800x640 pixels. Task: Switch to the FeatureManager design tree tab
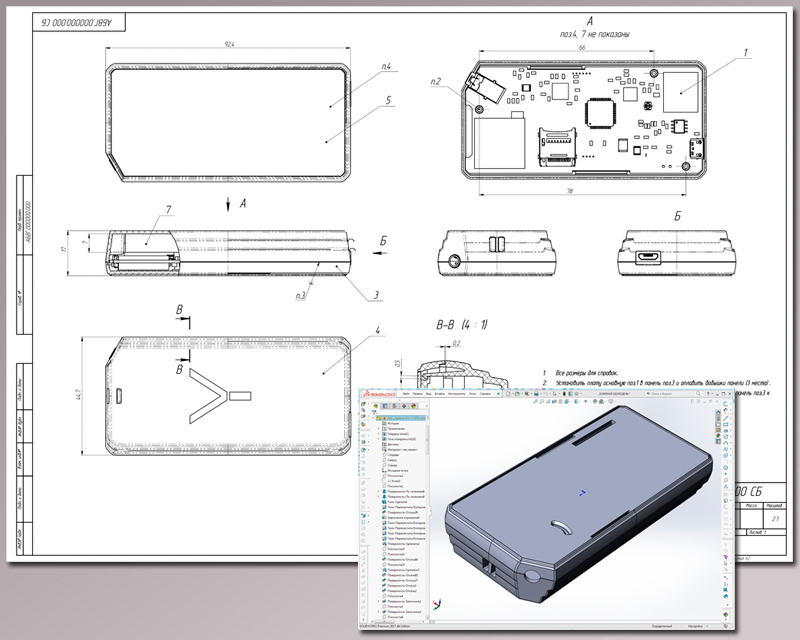tap(376, 406)
